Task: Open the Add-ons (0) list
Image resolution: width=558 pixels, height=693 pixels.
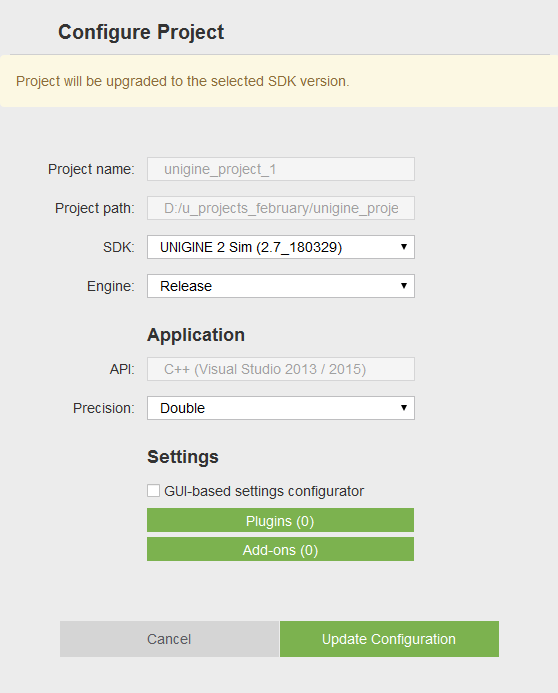Action: (x=281, y=549)
